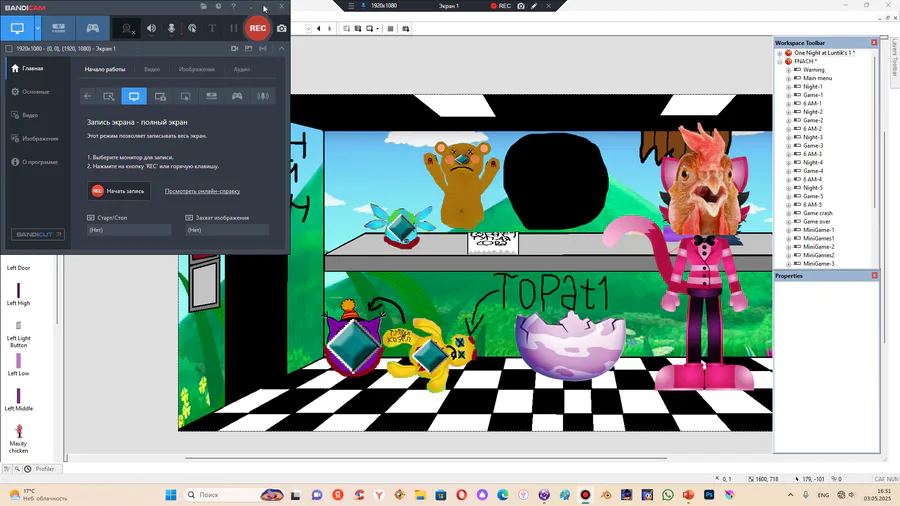Select the Game over frame in workspace tree
900x506 pixels.
pyautogui.click(x=816, y=221)
